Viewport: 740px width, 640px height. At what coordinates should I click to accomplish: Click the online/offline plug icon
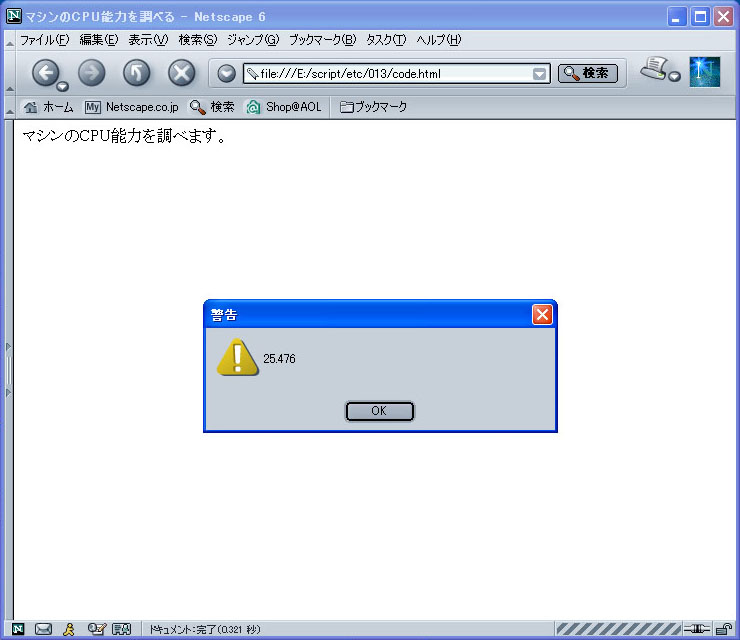[x=697, y=629]
